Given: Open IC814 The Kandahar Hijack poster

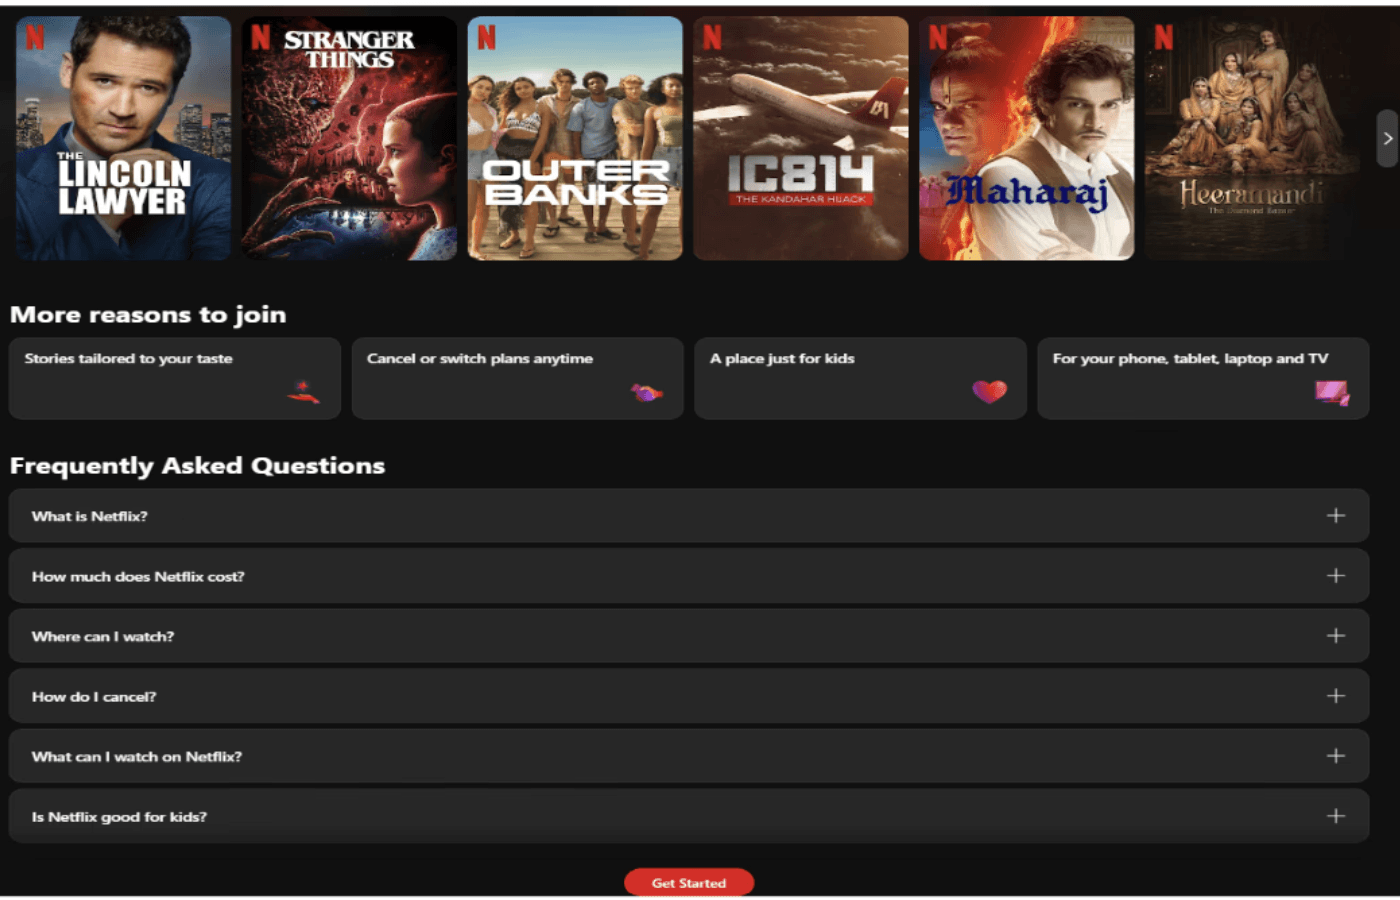Looking at the screenshot, I should [801, 138].
